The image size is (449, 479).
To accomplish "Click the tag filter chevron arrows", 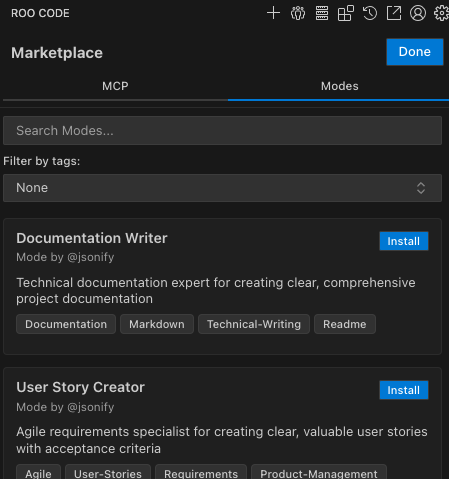I will tap(421, 188).
